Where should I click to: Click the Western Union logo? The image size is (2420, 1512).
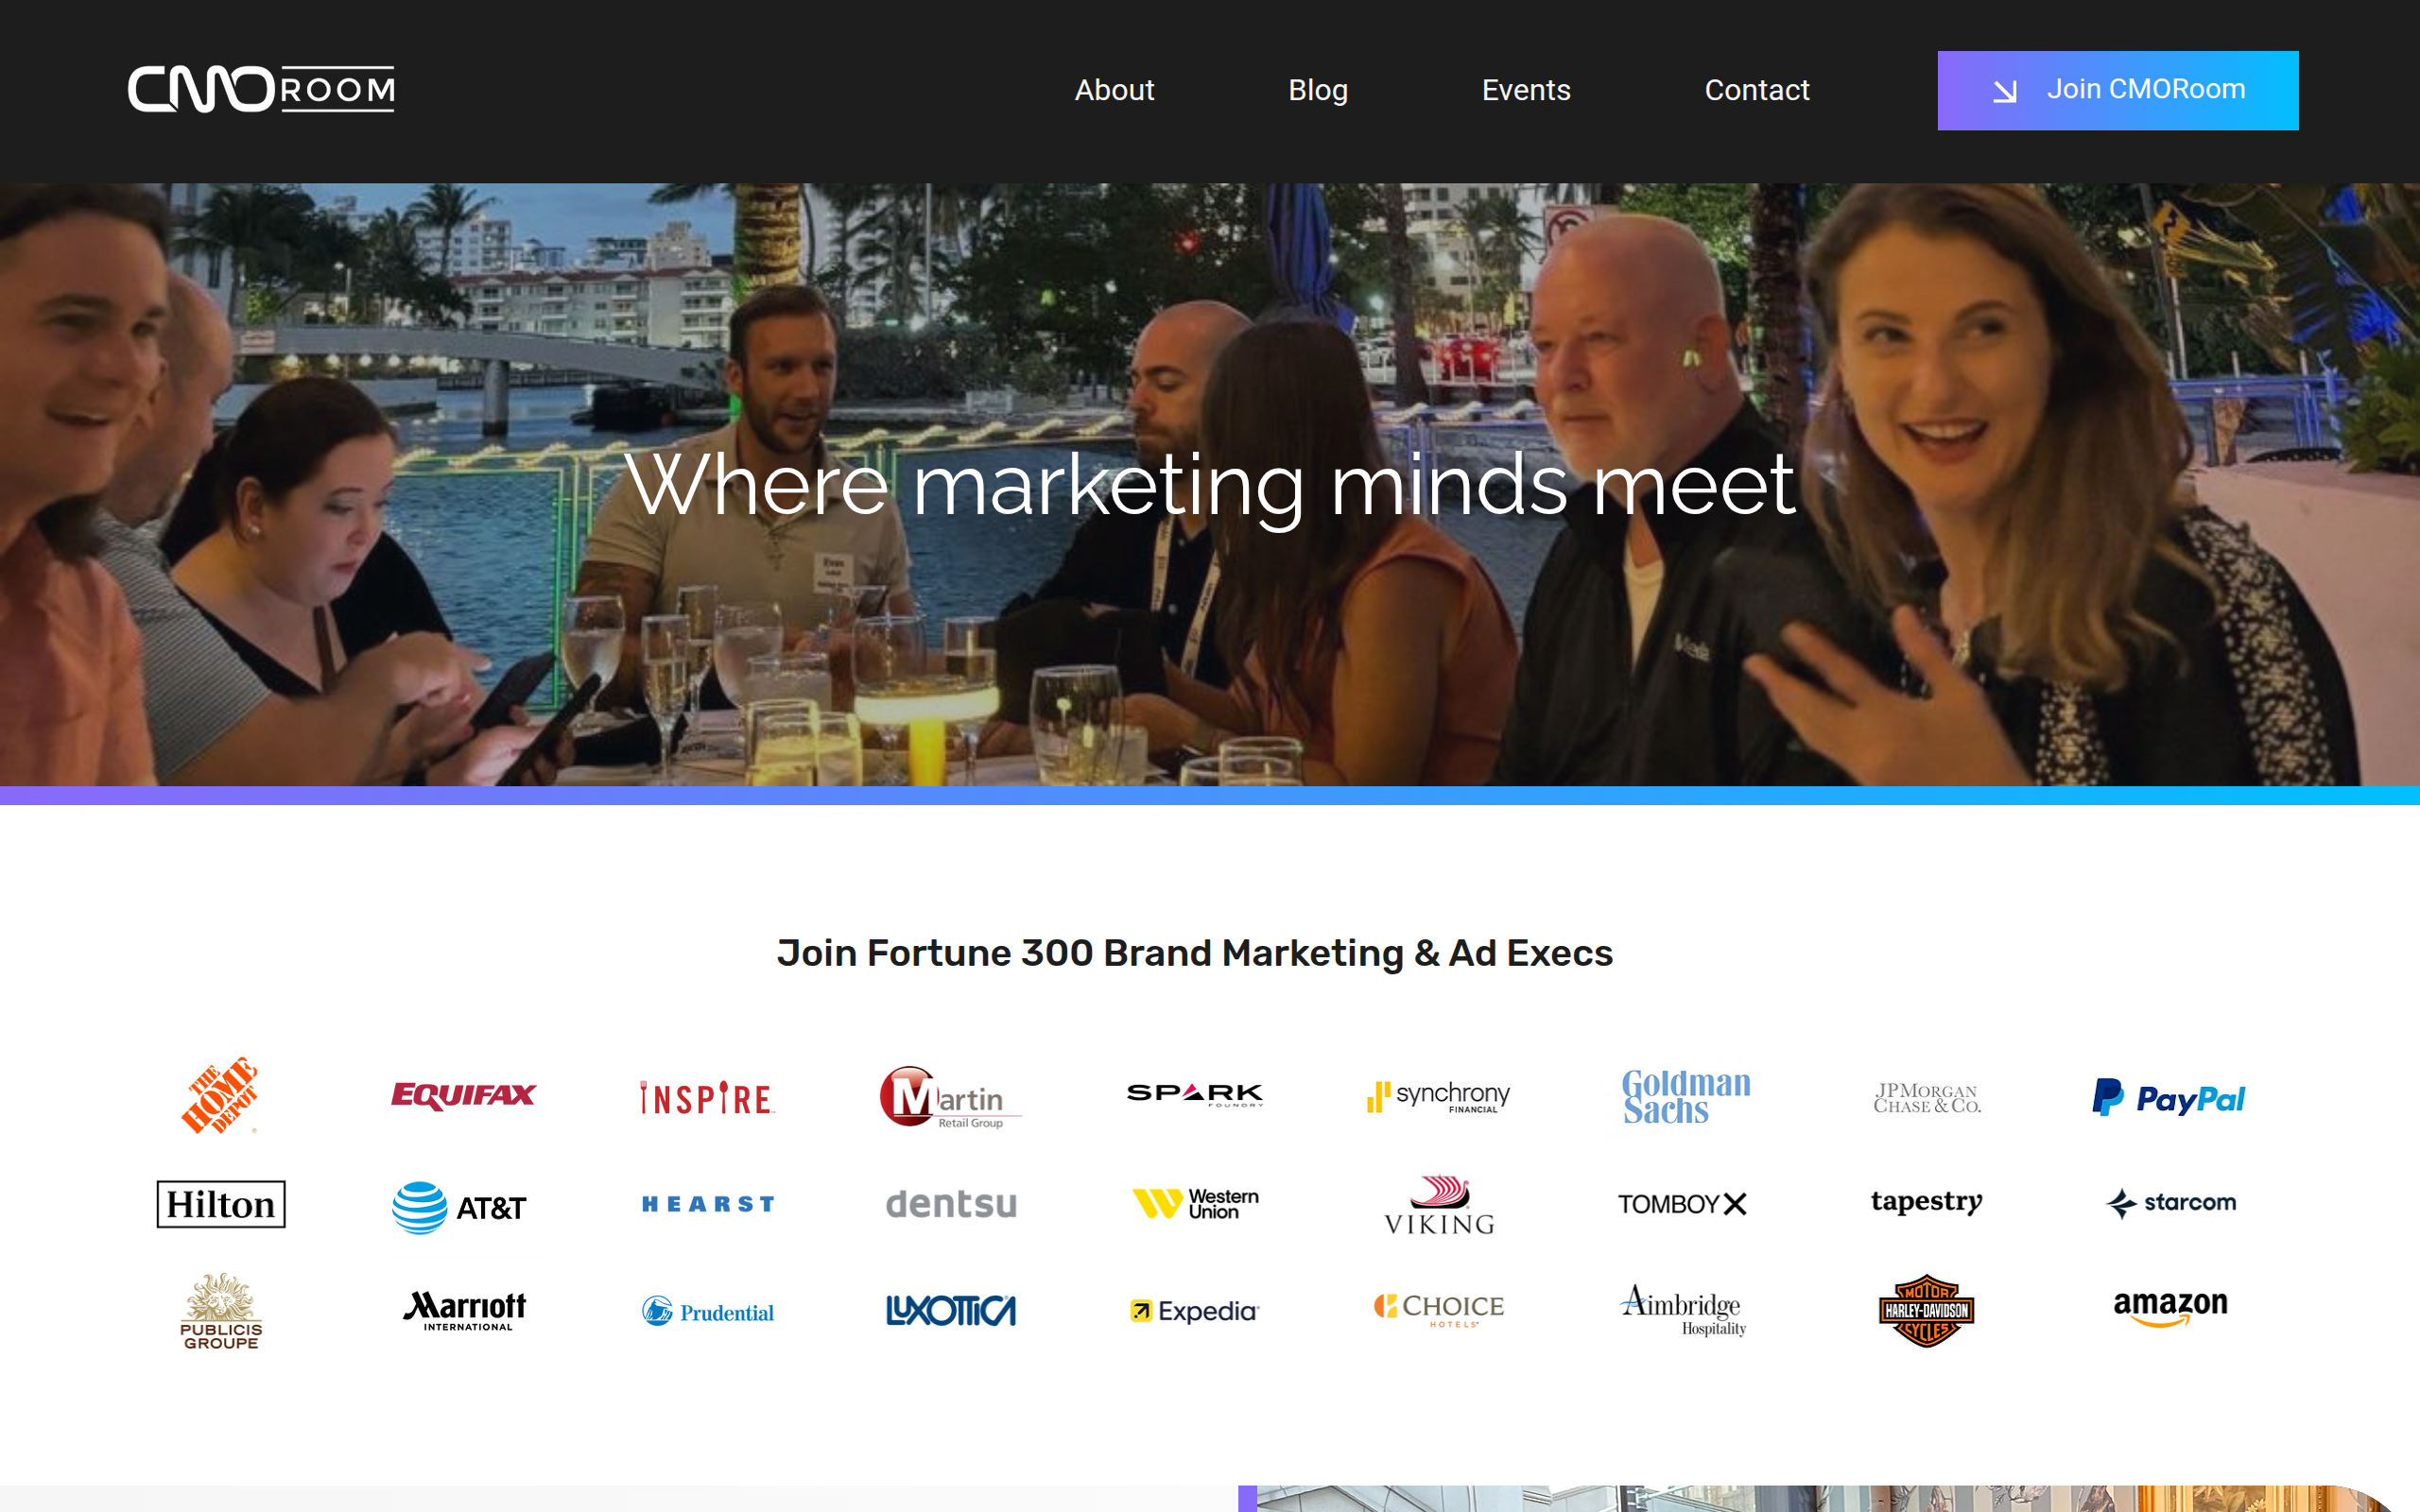[x=1194, y=1203]
